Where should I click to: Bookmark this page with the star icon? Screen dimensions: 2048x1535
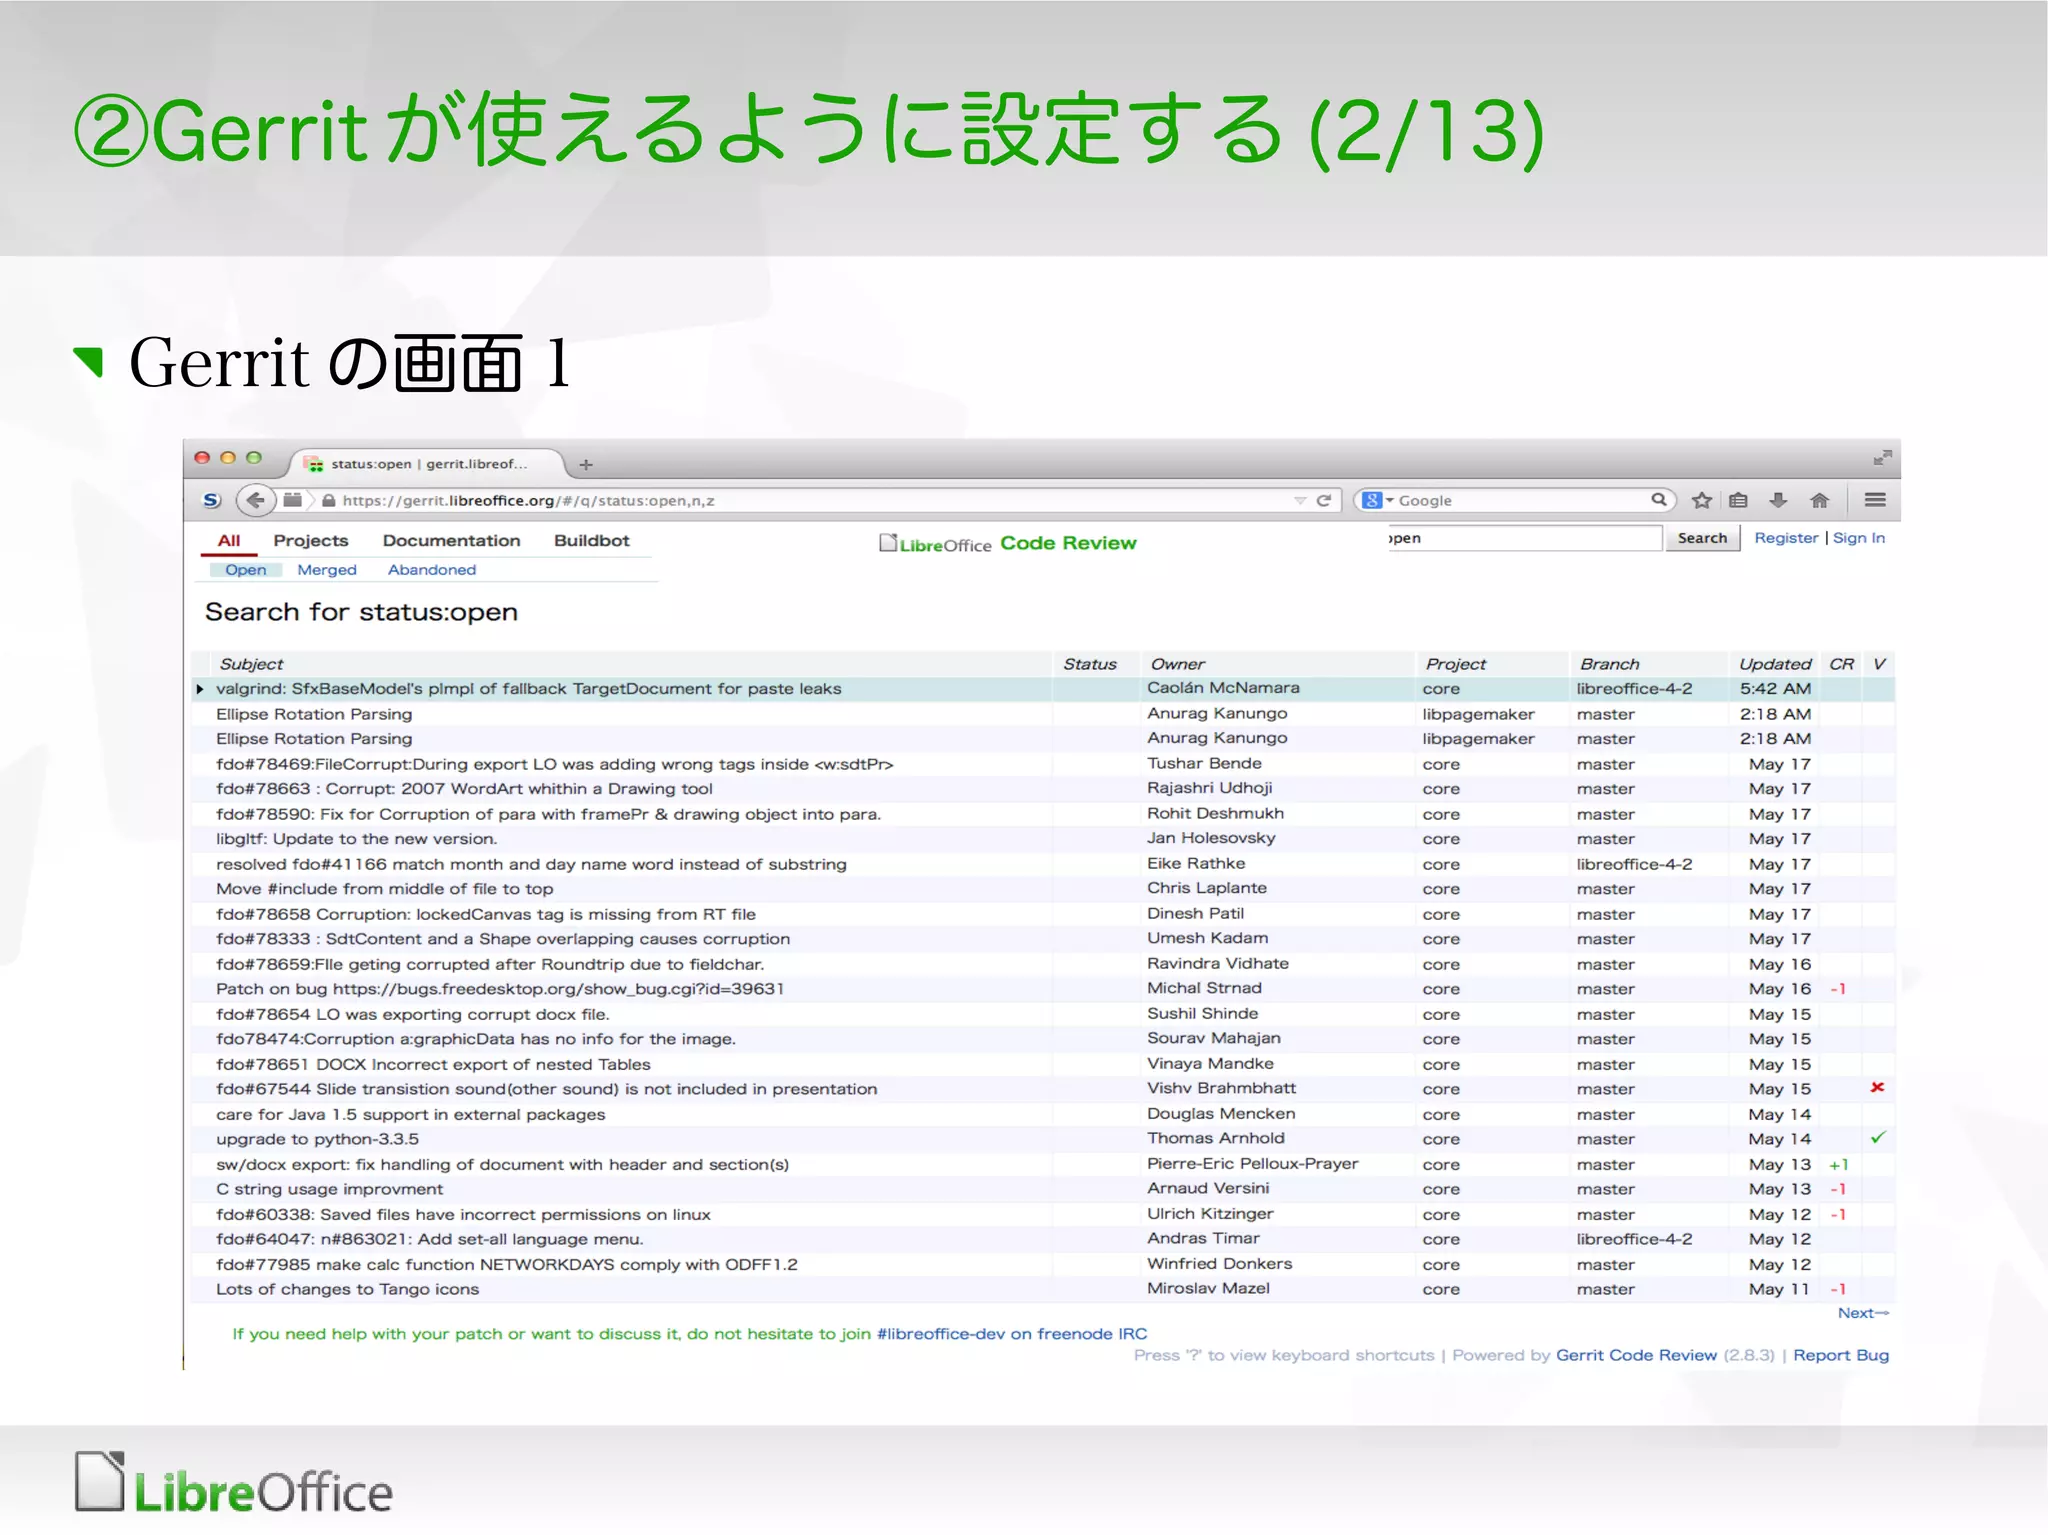[x=1702, y=500]
